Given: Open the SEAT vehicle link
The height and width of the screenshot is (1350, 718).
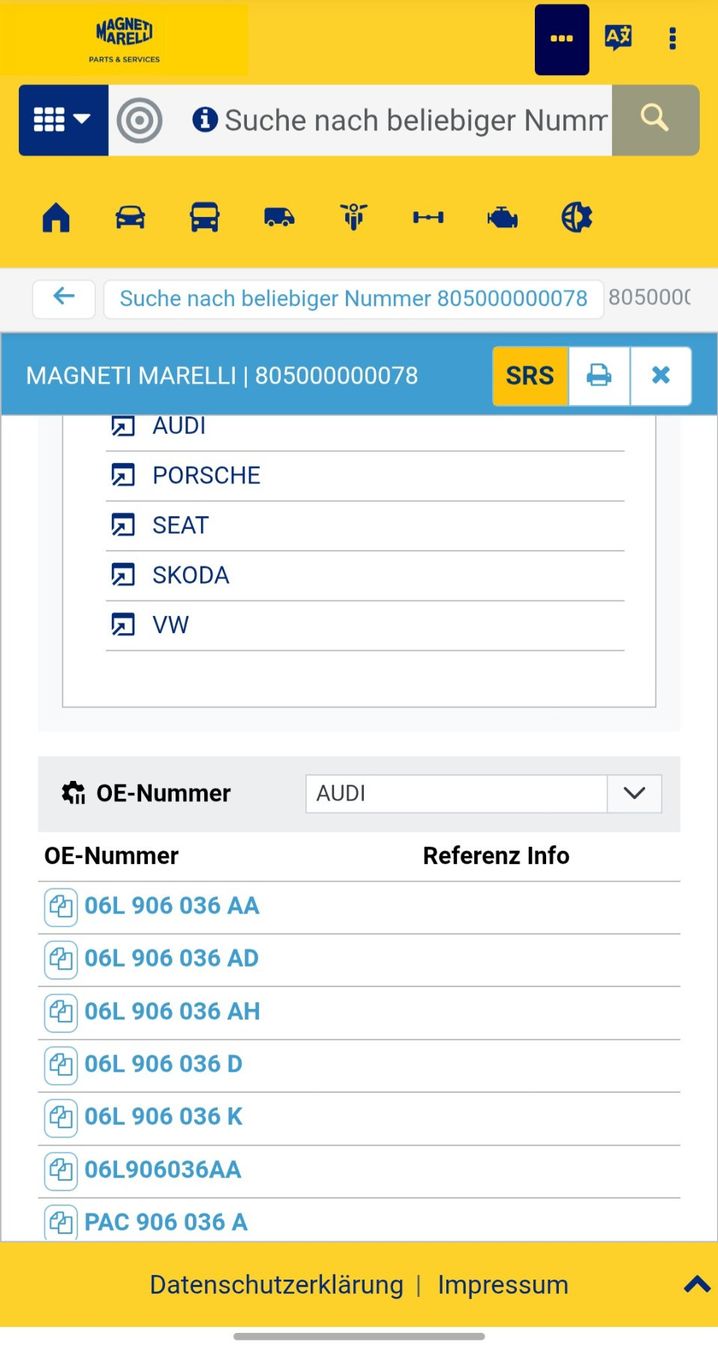Looking at the screenshot, I should 180,525.
